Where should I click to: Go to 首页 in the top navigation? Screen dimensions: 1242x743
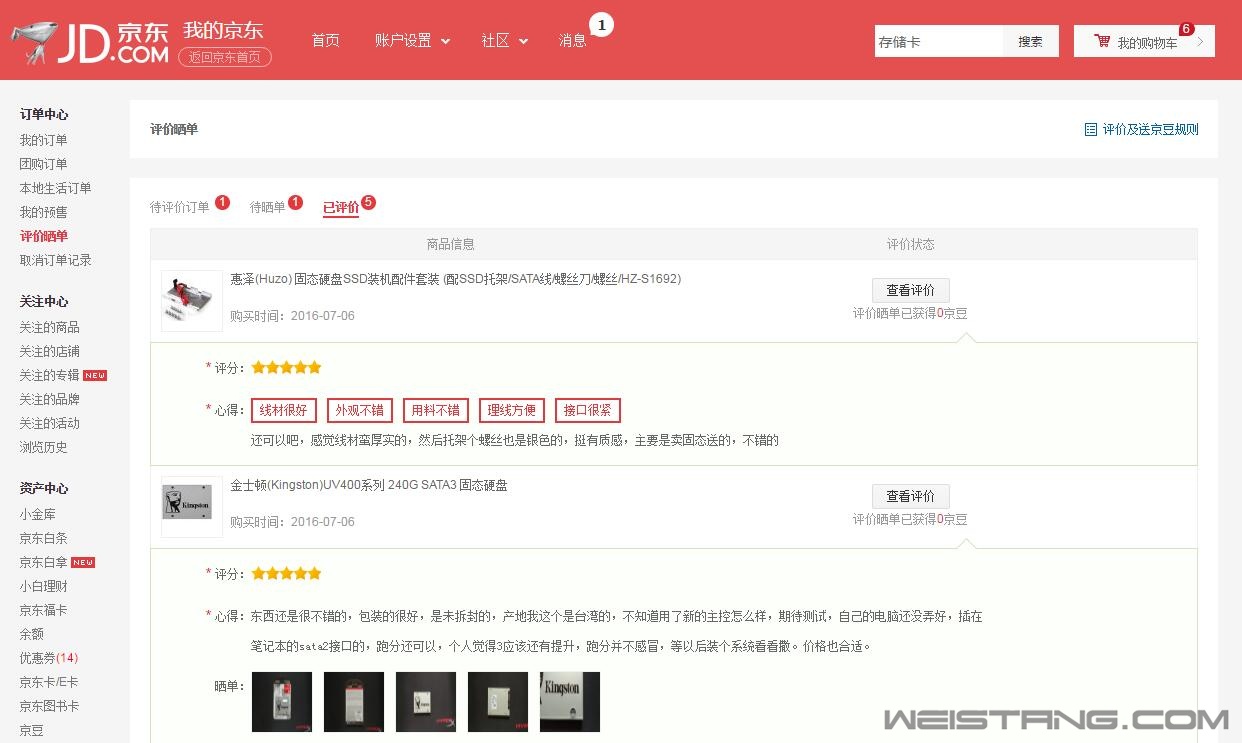pos(325,40)
